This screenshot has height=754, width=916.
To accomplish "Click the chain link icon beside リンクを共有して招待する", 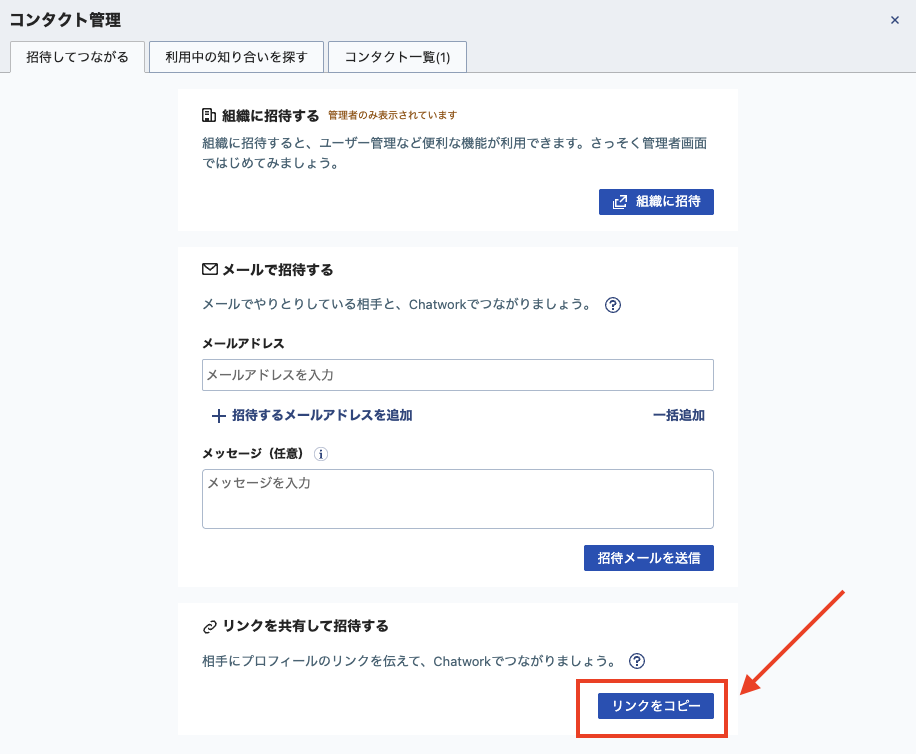I will [210, 627].
